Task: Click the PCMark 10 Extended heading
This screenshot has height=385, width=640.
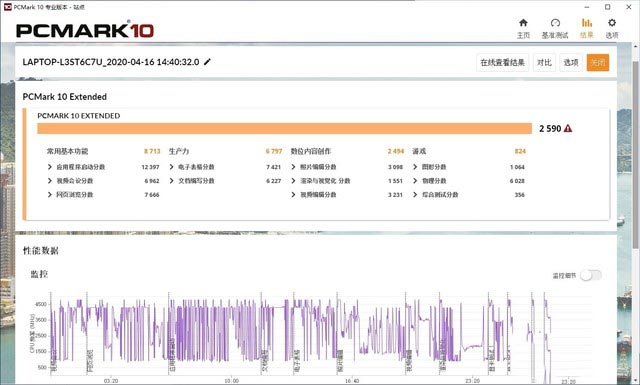Action: pos(64,97)
